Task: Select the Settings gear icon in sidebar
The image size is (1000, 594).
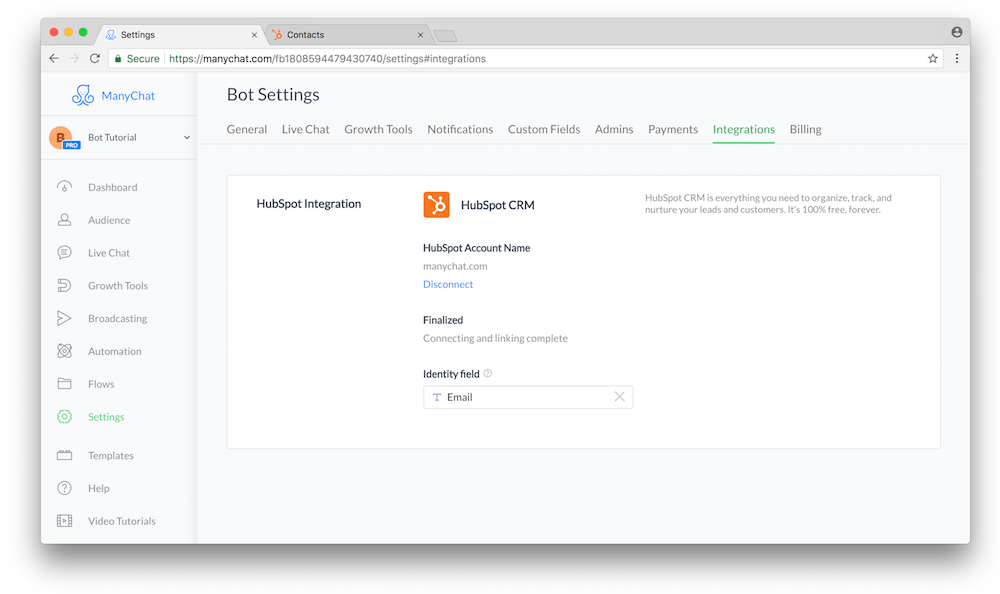Action: click(64, 417)
